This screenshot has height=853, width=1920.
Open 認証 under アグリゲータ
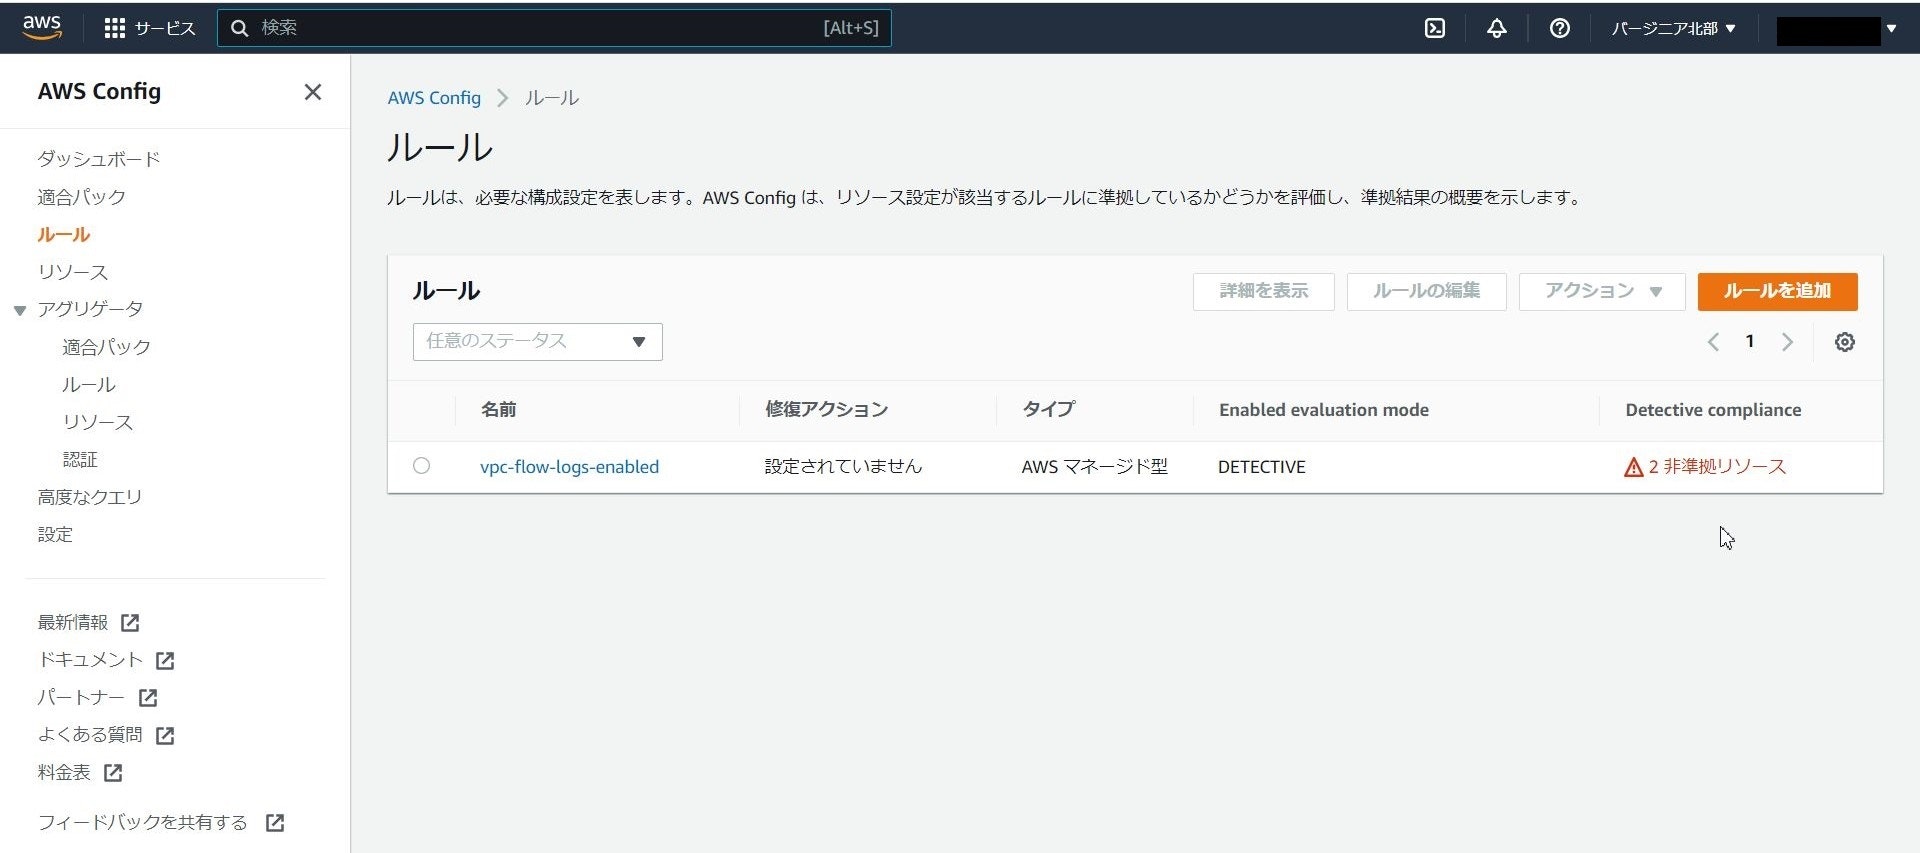coord(80,459)
